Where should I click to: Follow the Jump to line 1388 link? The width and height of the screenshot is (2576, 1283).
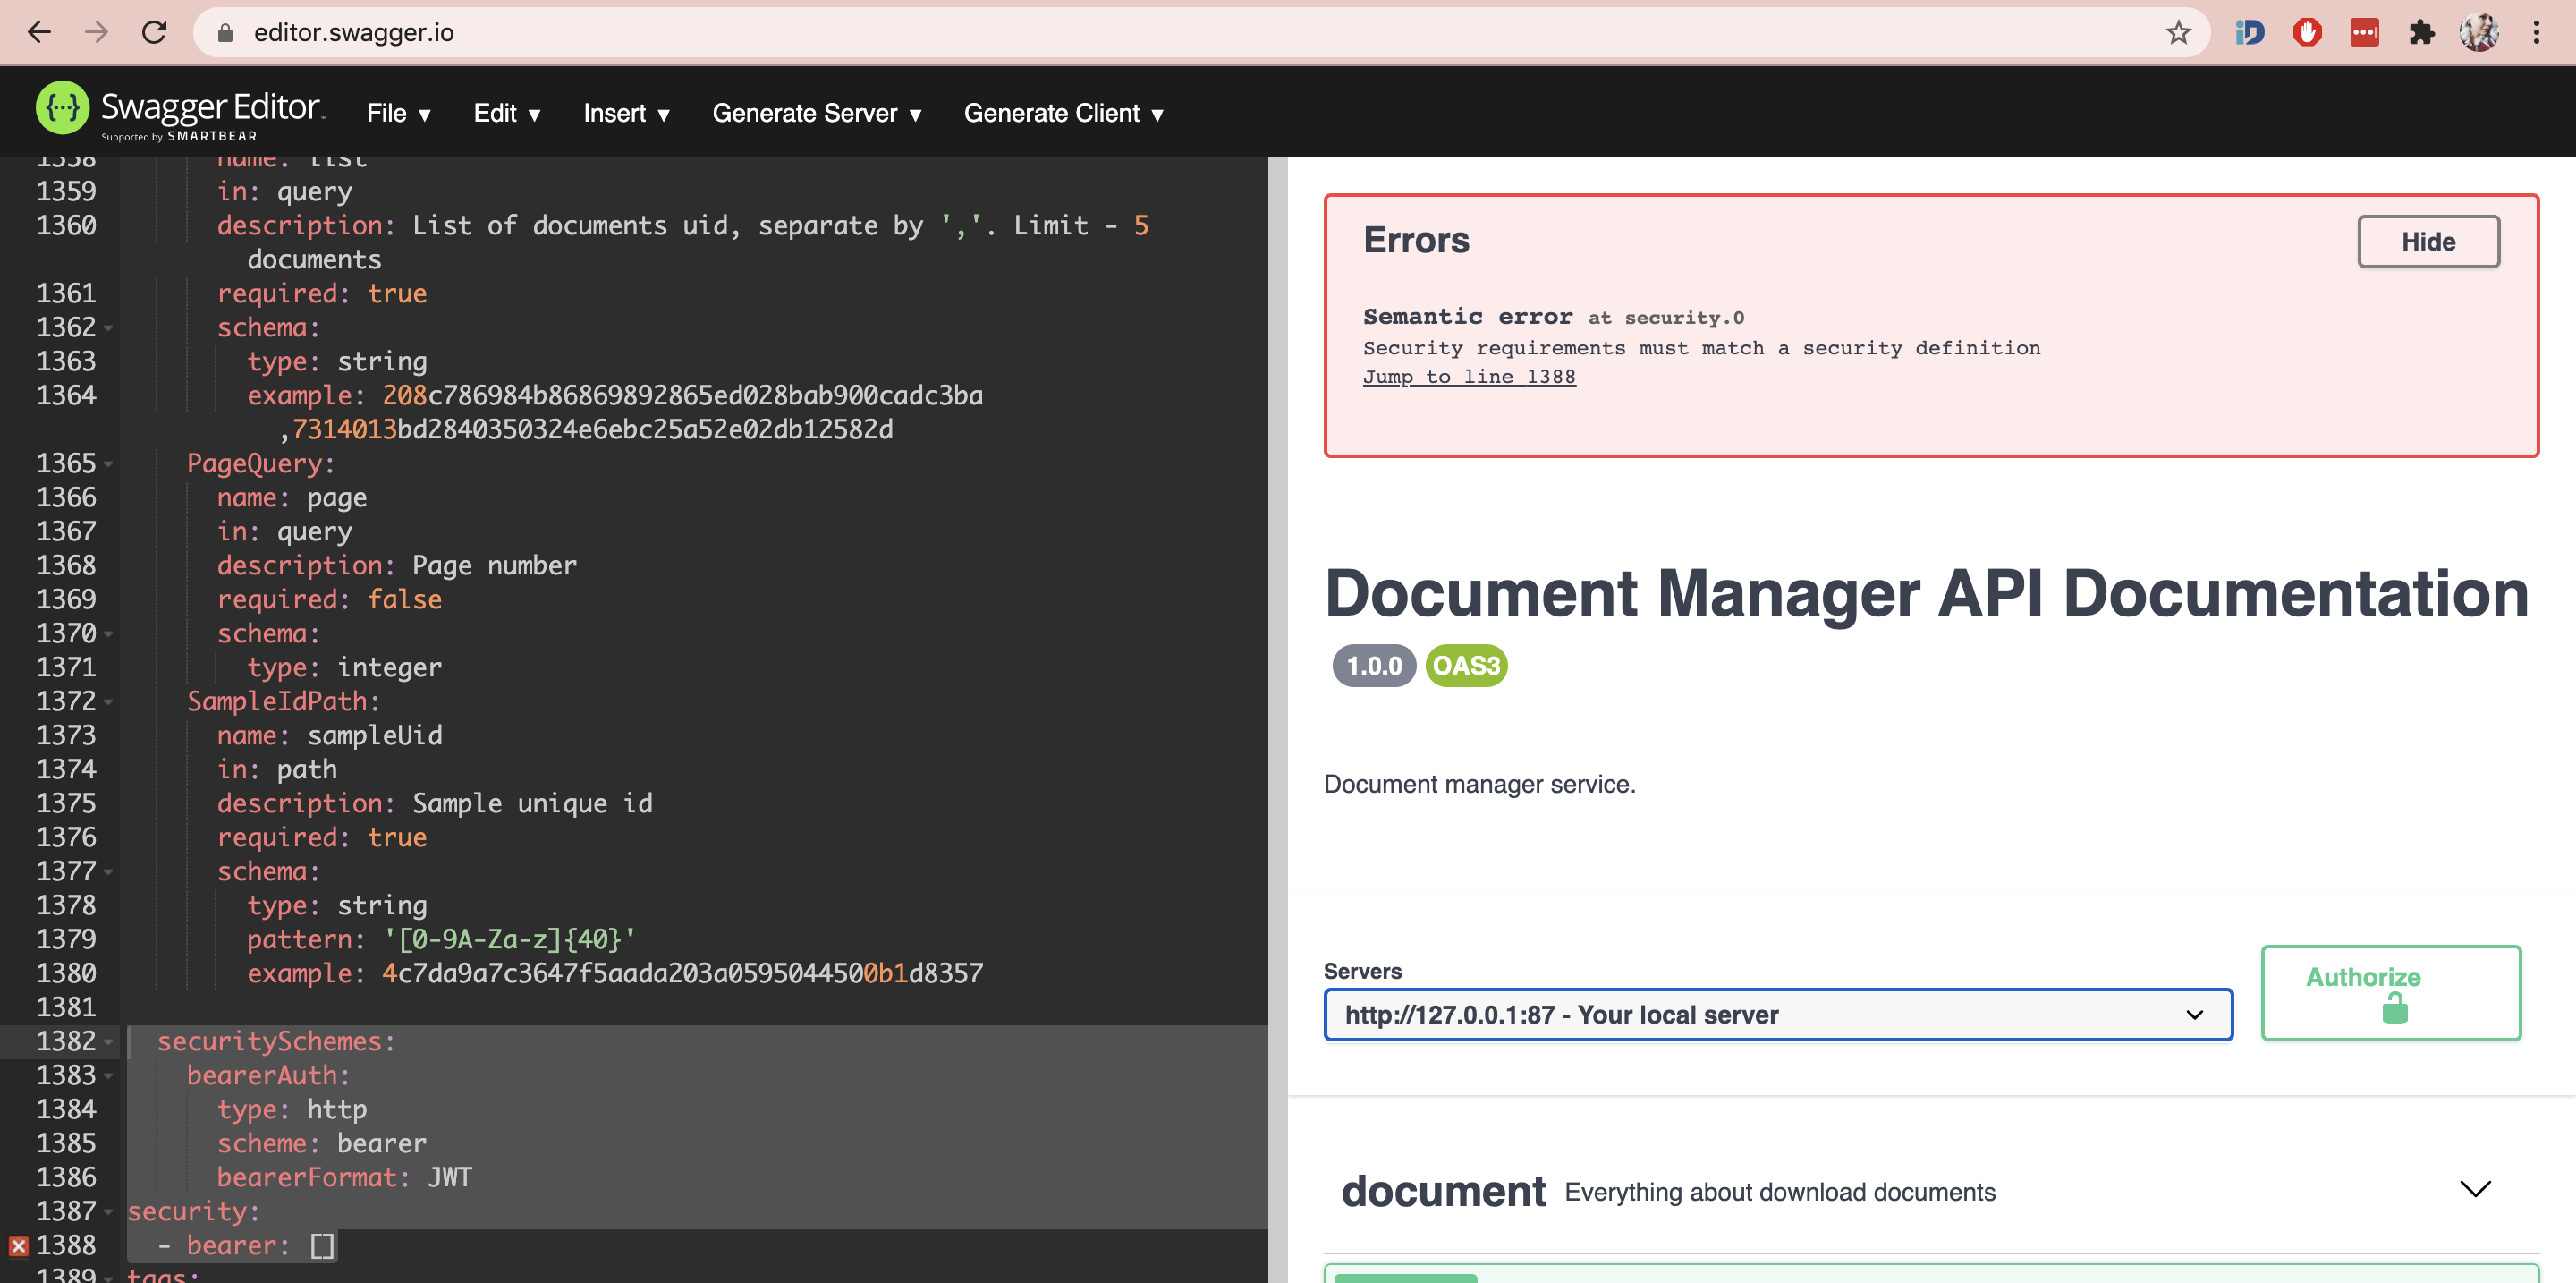1469,376
